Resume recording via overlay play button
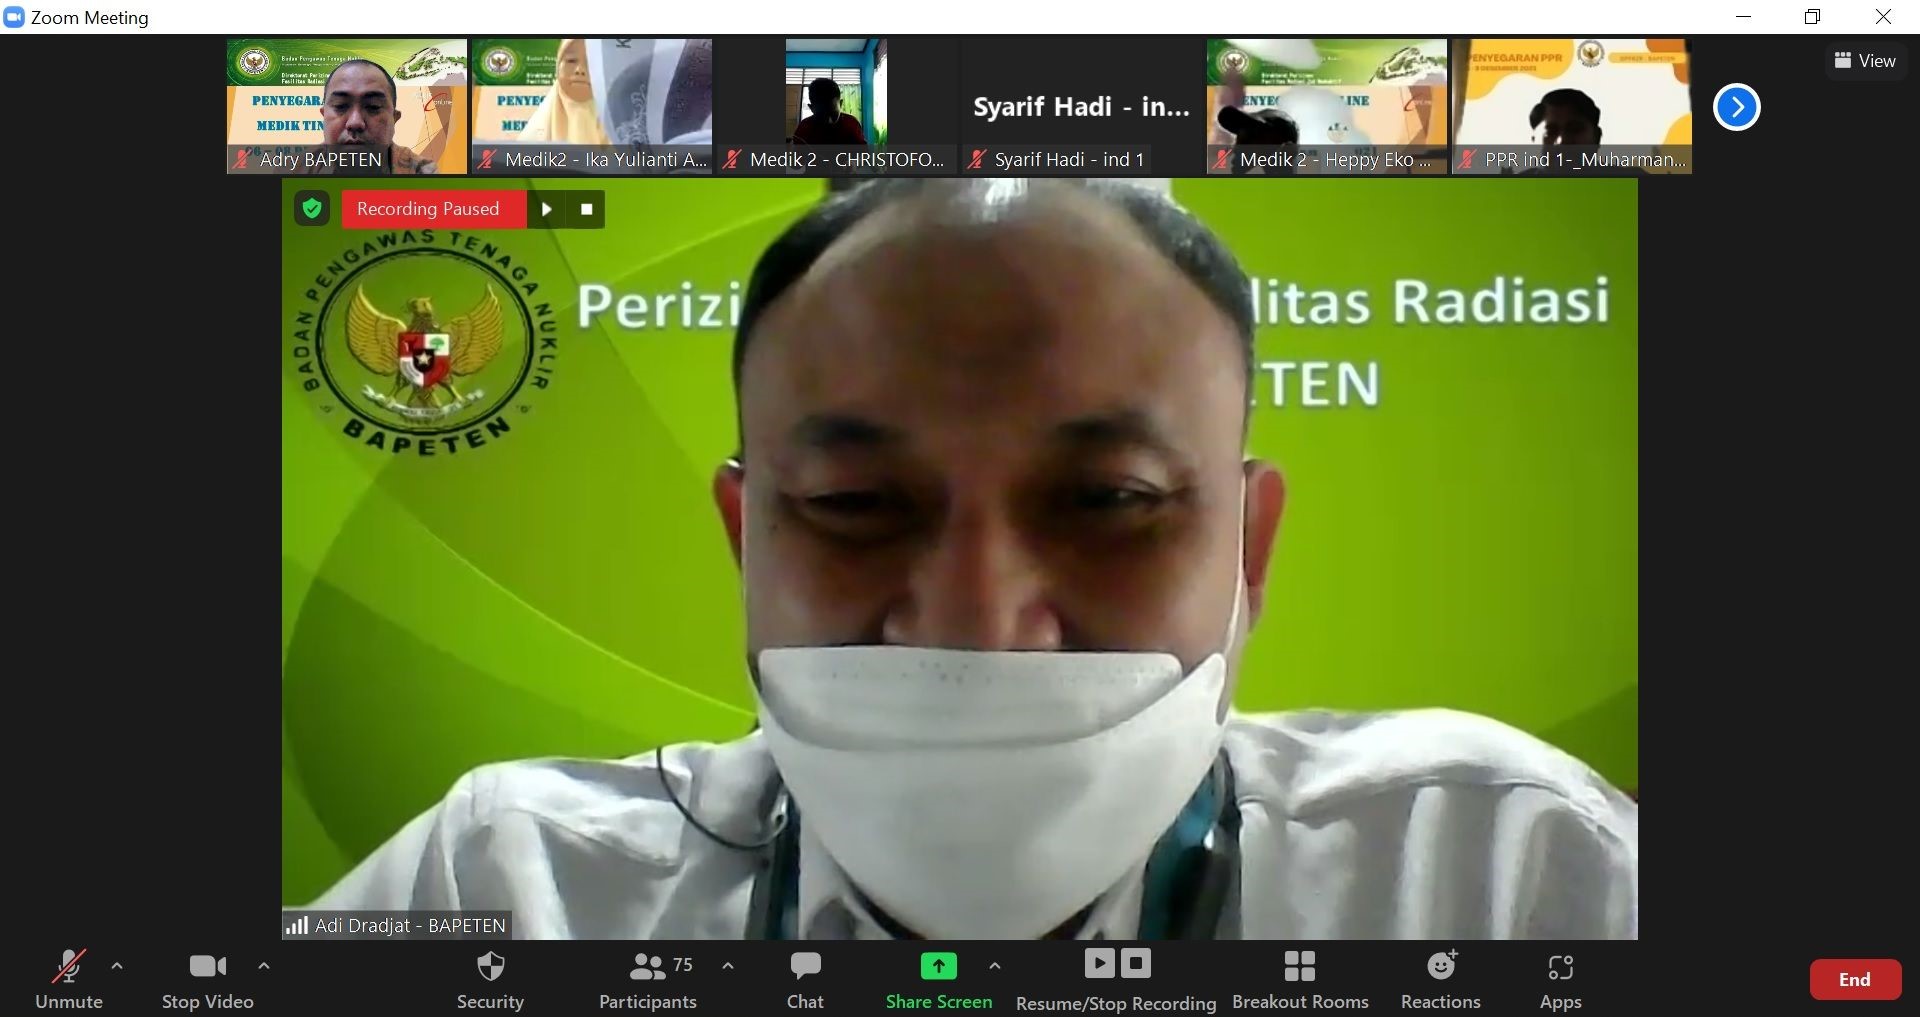This screenshot has width=1920, height=1017. click(546, 209)
